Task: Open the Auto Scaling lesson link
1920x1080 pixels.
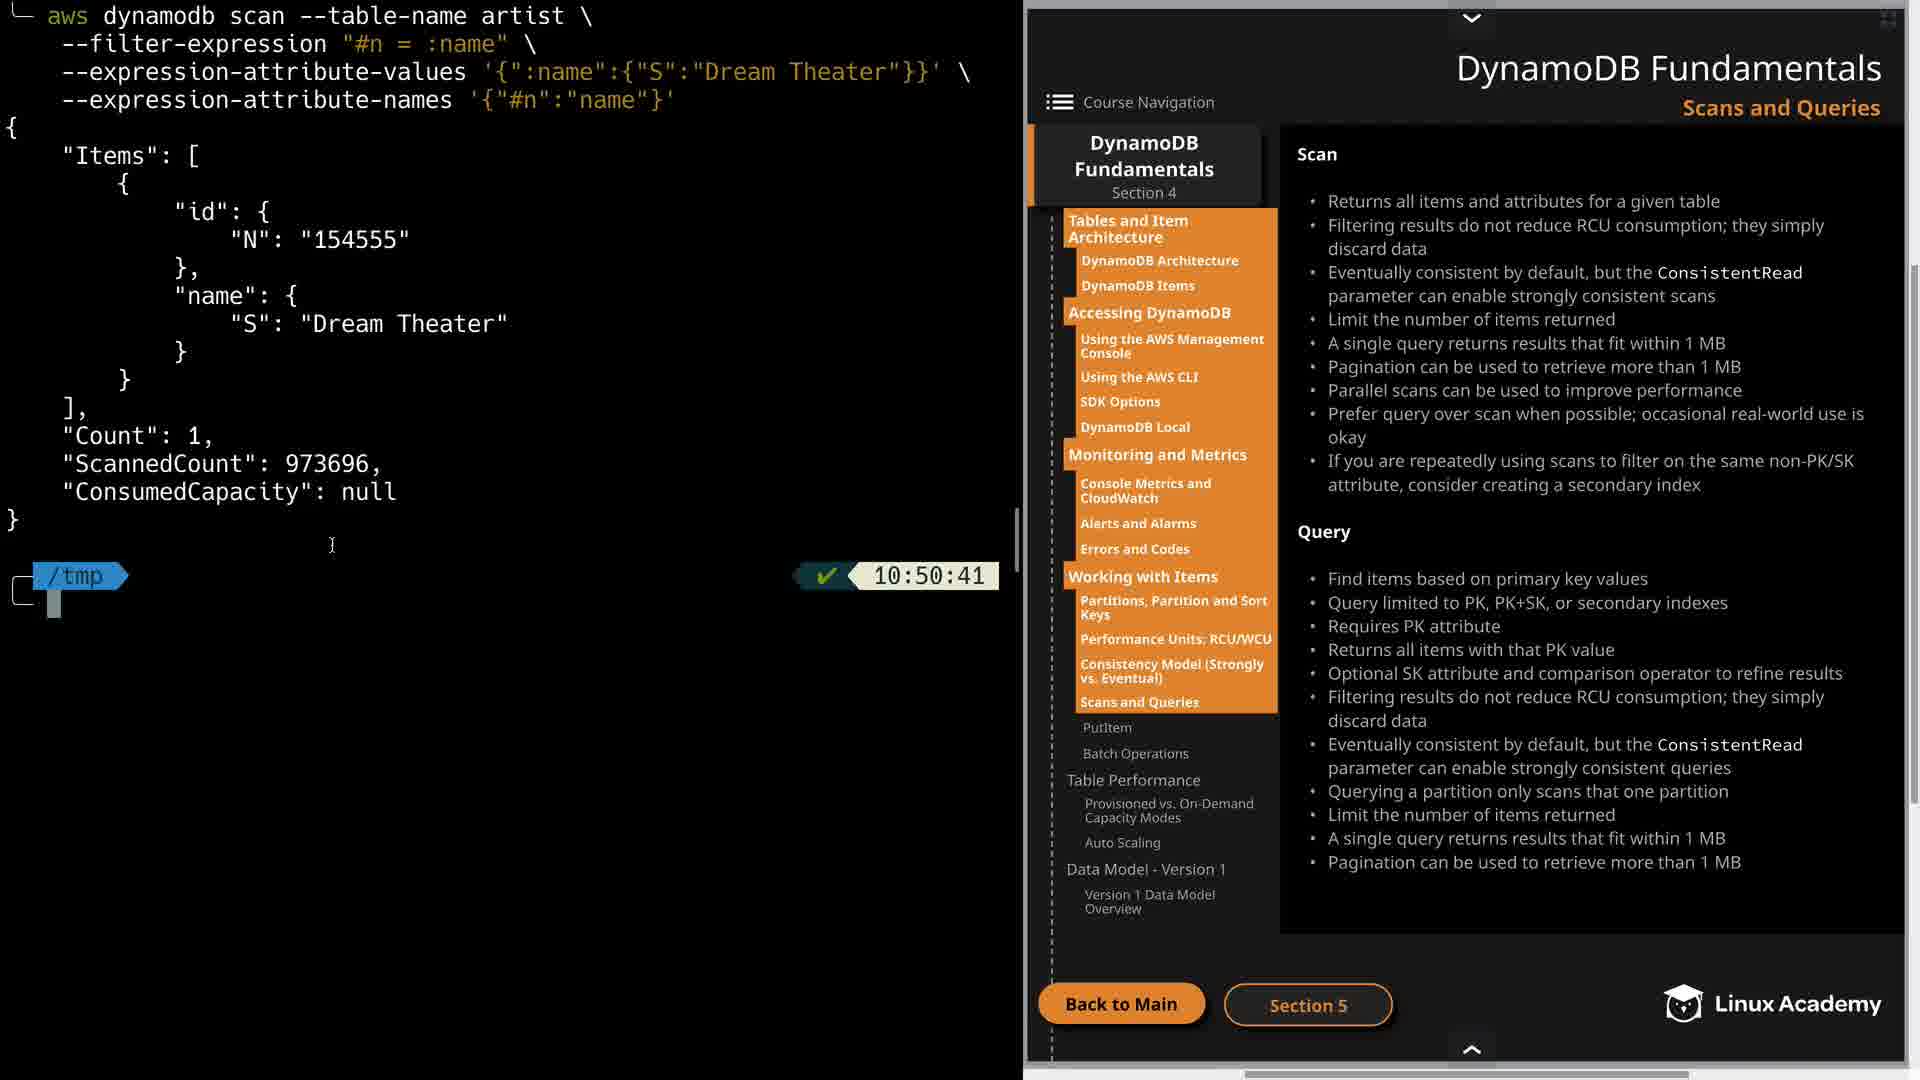Action: [x=1122, y=843]
